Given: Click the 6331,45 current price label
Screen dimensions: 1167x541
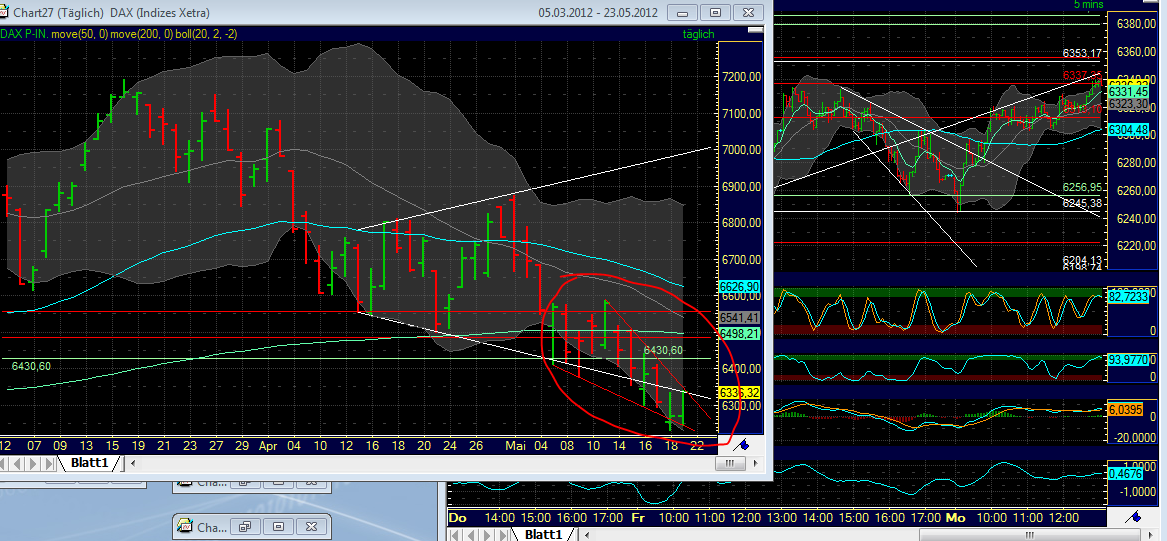Looking at the screenshot, I should [x=1128, y=92].
